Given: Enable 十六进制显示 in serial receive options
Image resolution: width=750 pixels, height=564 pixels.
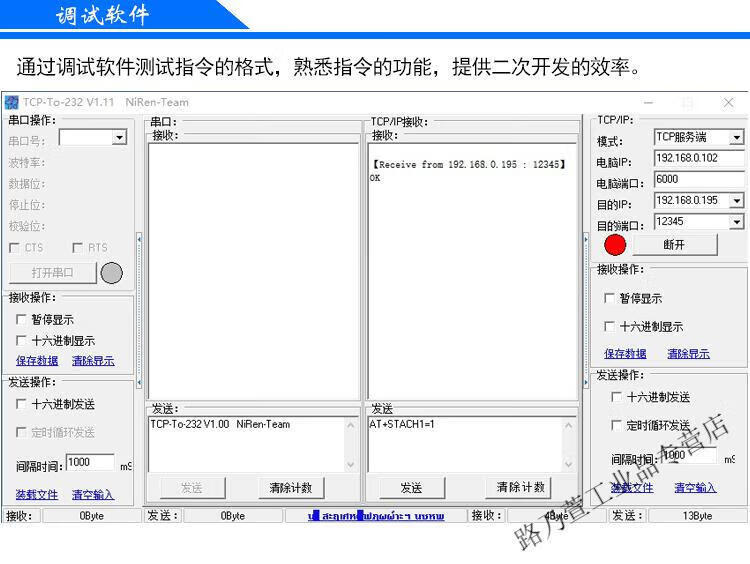Looking at the screenshot, I should point(21,340).
